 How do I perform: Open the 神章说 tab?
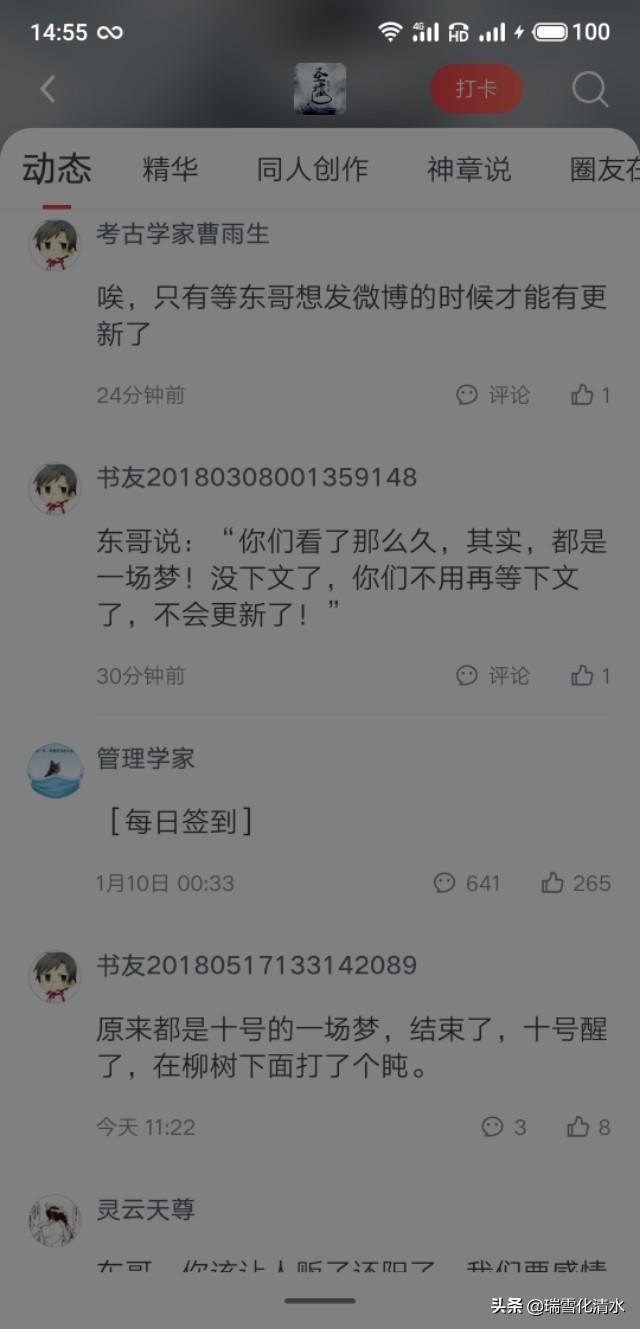(x=469, y=169)
